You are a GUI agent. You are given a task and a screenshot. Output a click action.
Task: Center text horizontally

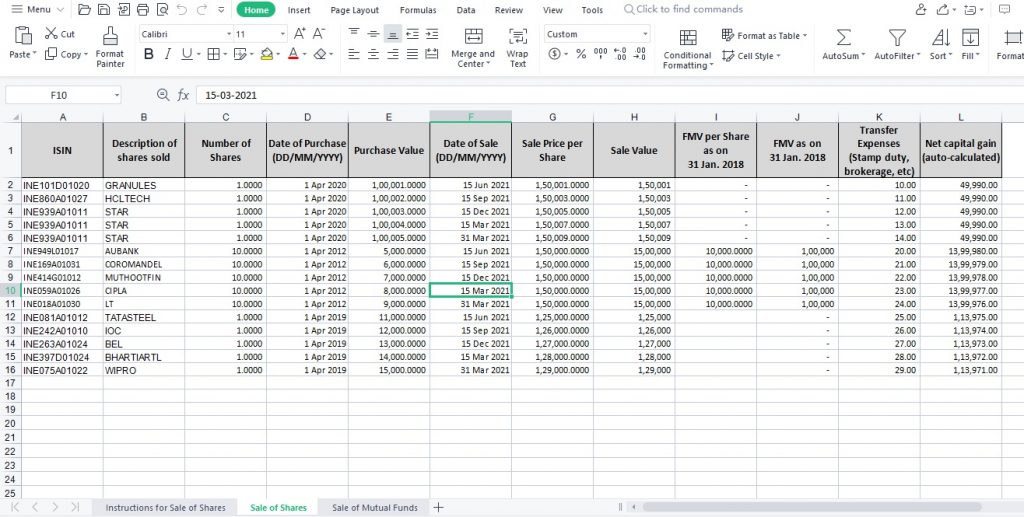click(x=373, y=54)
